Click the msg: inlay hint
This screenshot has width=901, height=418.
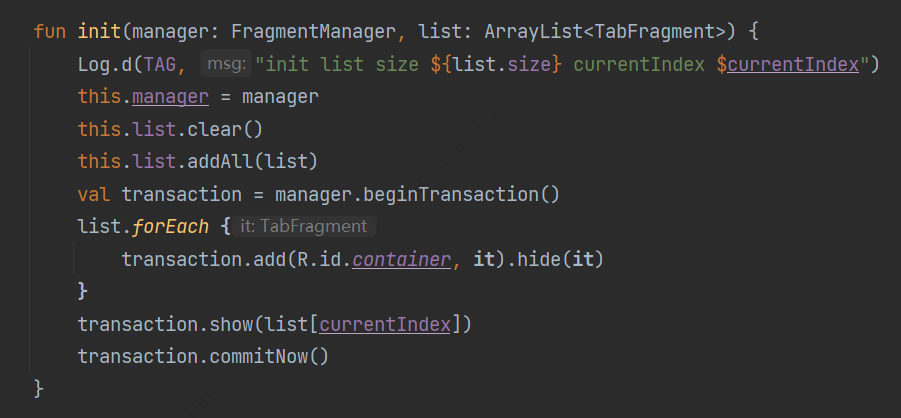point(224,64)
